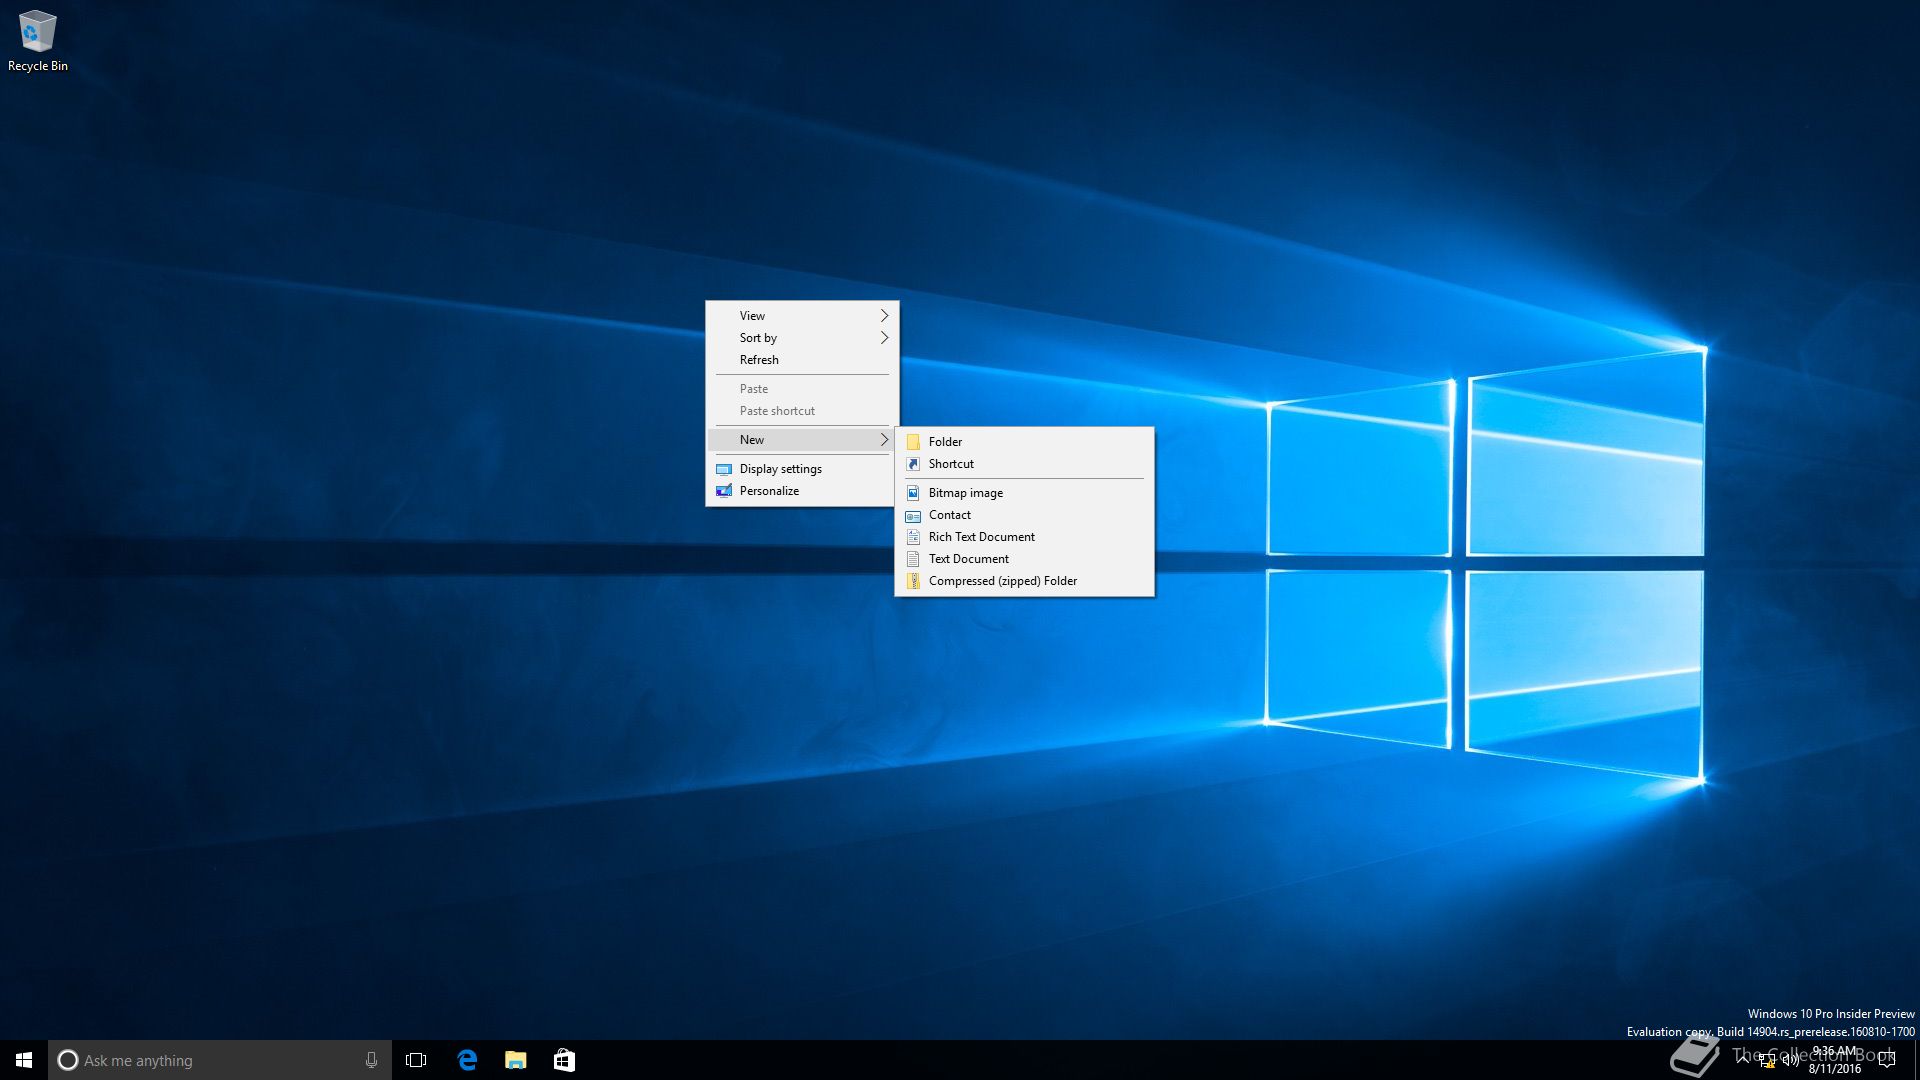Viewport: 1920px width, 1080px height.
Task: Open the Recycle Bin desktop icon
Action: (37, 41)
